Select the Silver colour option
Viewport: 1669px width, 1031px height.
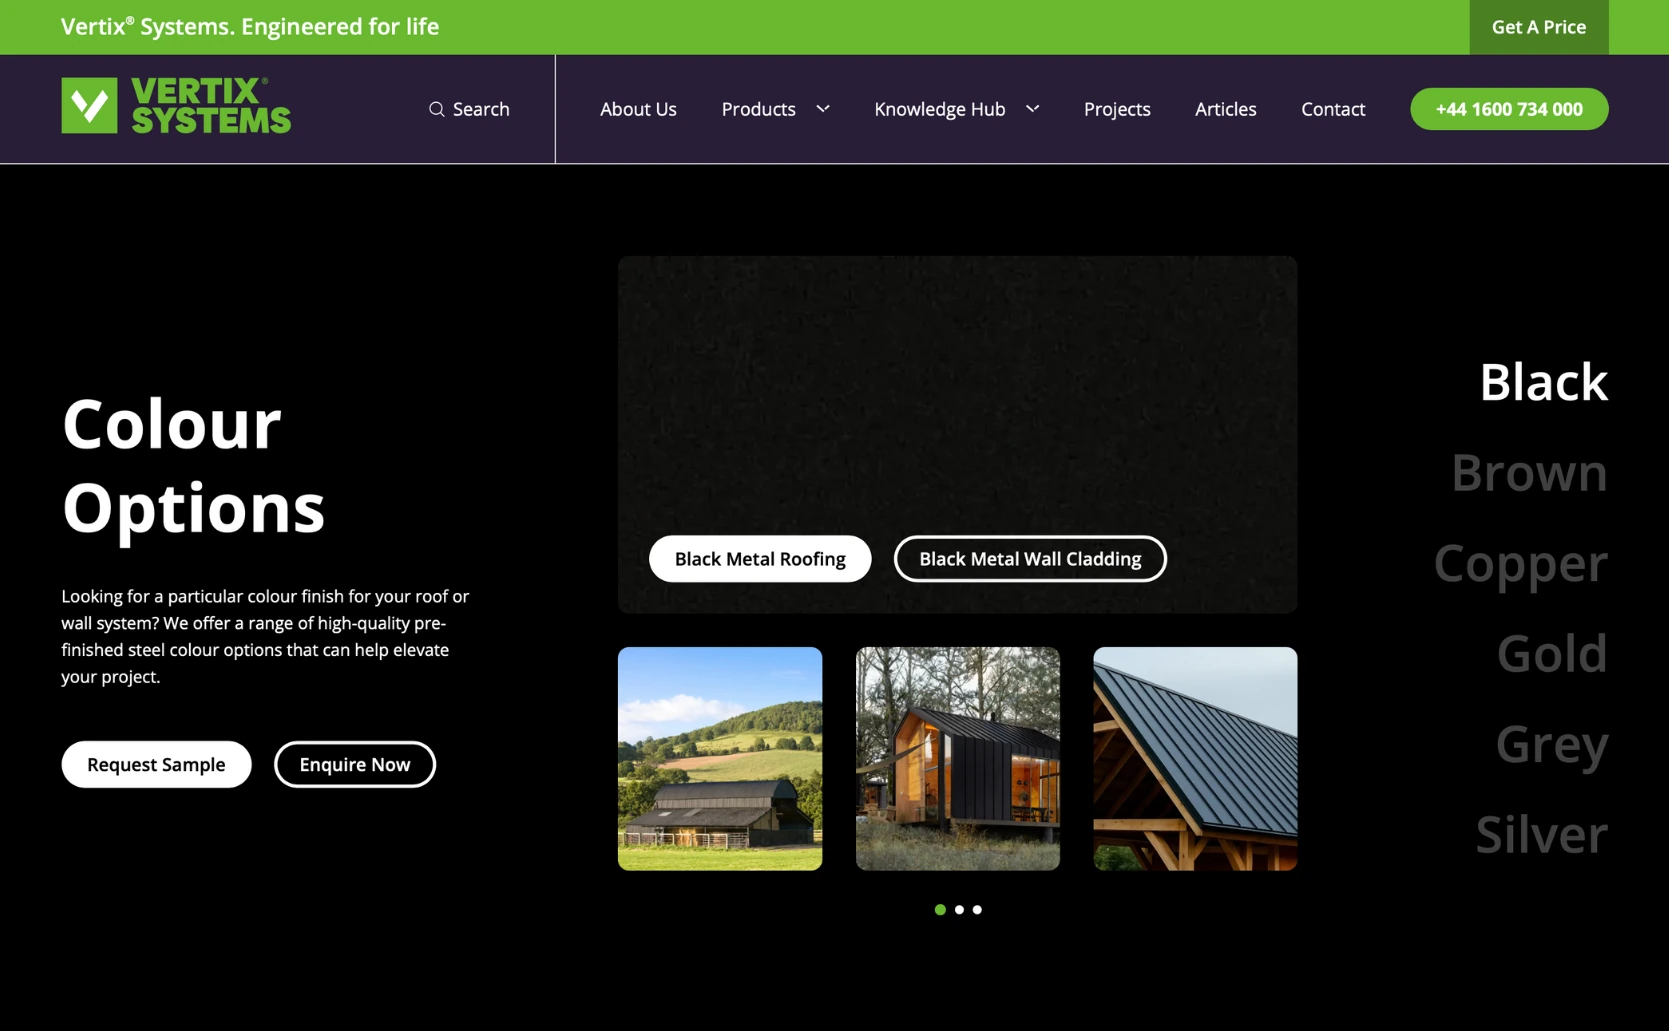1541,834
